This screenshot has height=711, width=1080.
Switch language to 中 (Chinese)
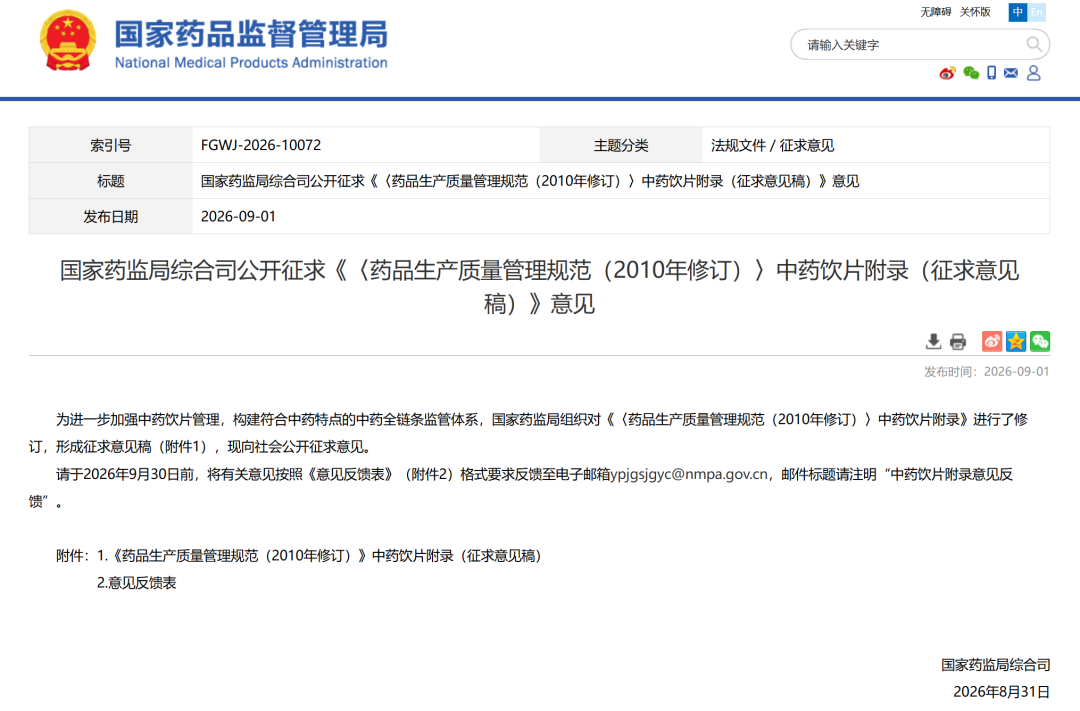(x=1017, y=12)
